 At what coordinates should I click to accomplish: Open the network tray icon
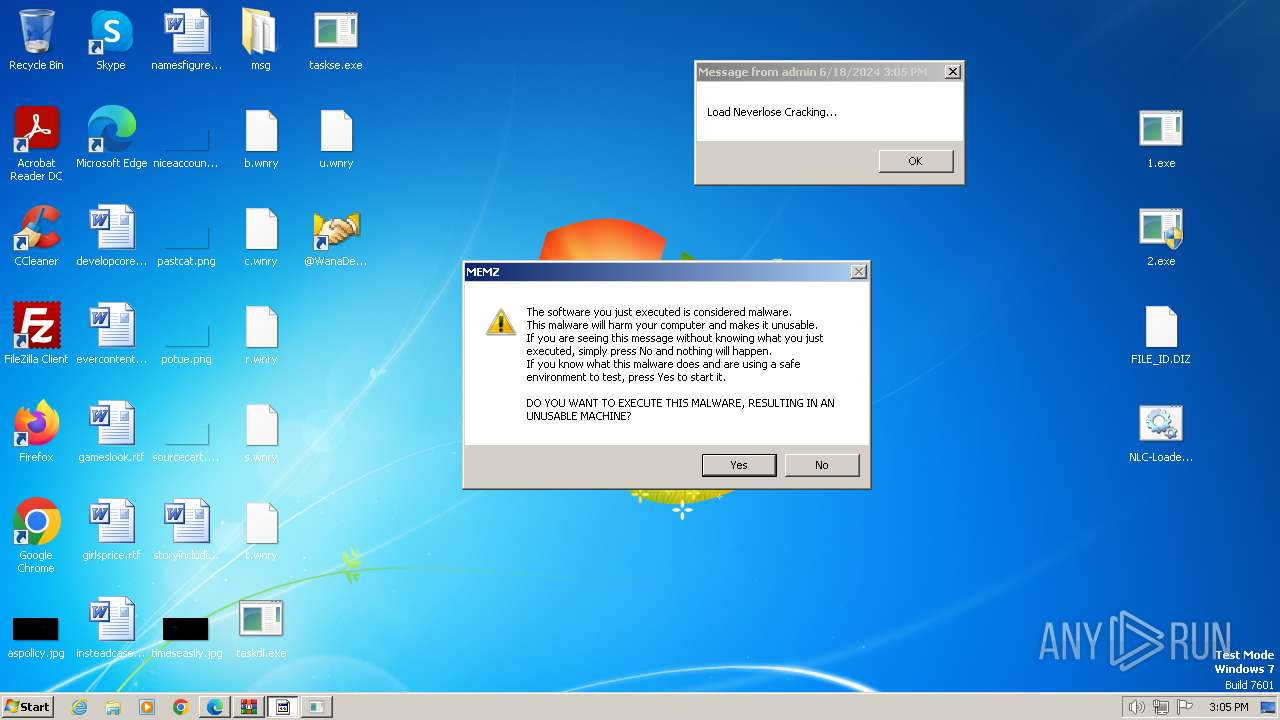1161,707
